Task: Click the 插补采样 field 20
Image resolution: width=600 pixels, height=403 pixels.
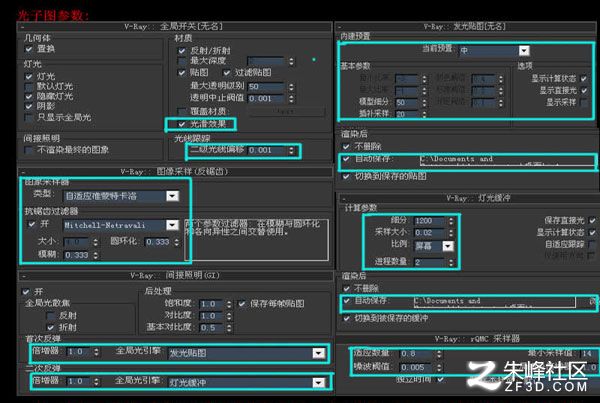Action: (x=407, y=114)
